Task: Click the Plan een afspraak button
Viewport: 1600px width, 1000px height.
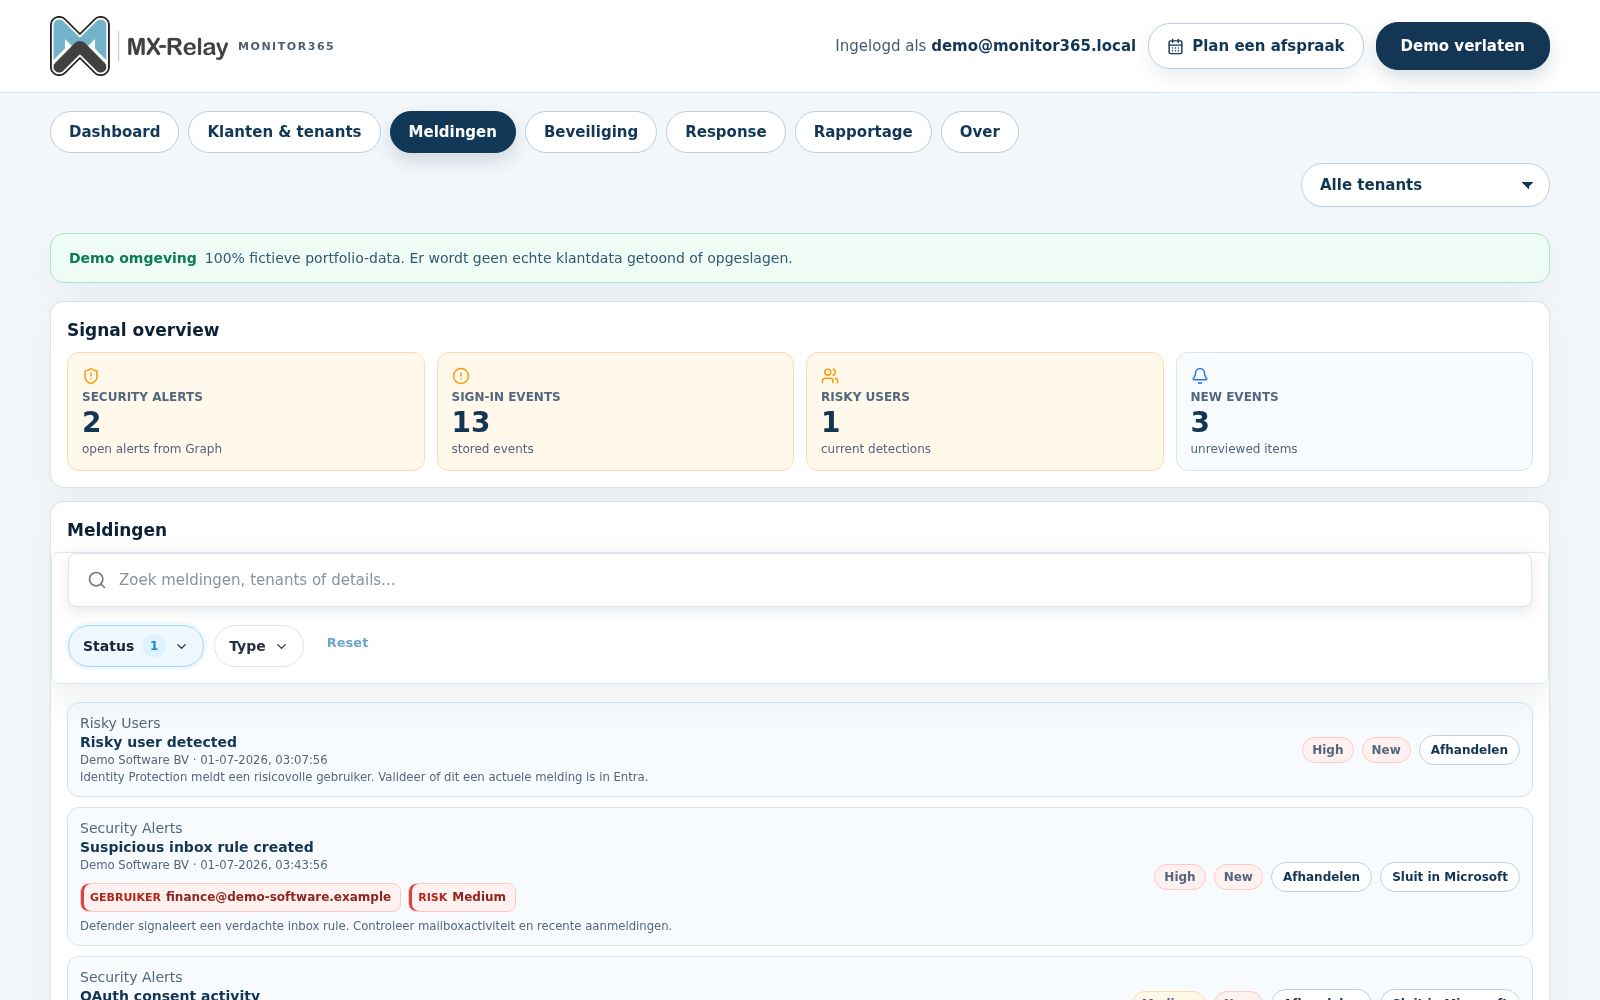Action: (x=1256, y=46)
